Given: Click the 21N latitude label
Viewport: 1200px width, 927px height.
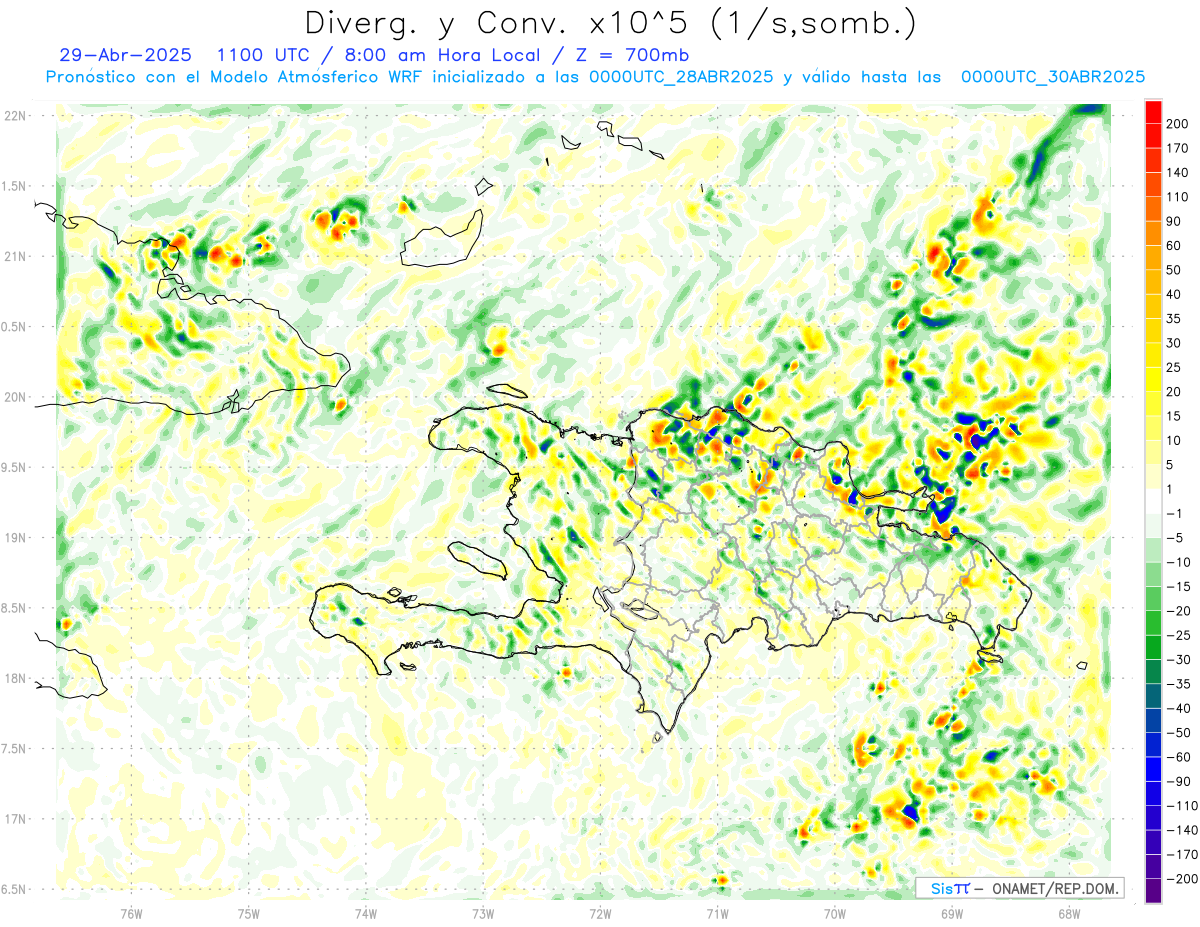Looking at the screenshot, I should coord(14,257).
